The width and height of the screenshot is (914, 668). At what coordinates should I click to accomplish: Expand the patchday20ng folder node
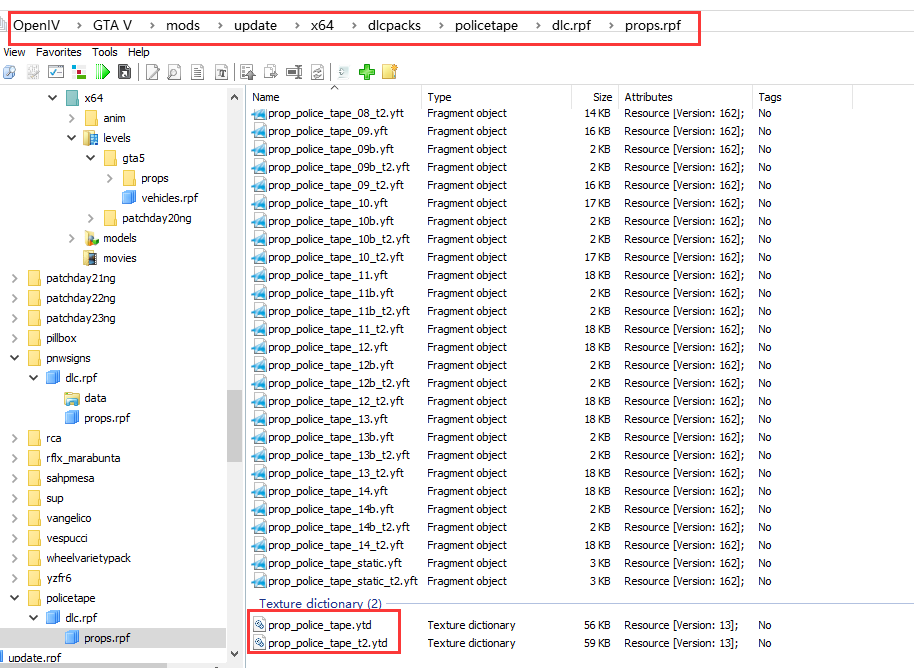pyautogui.click(x=90, y=219)
